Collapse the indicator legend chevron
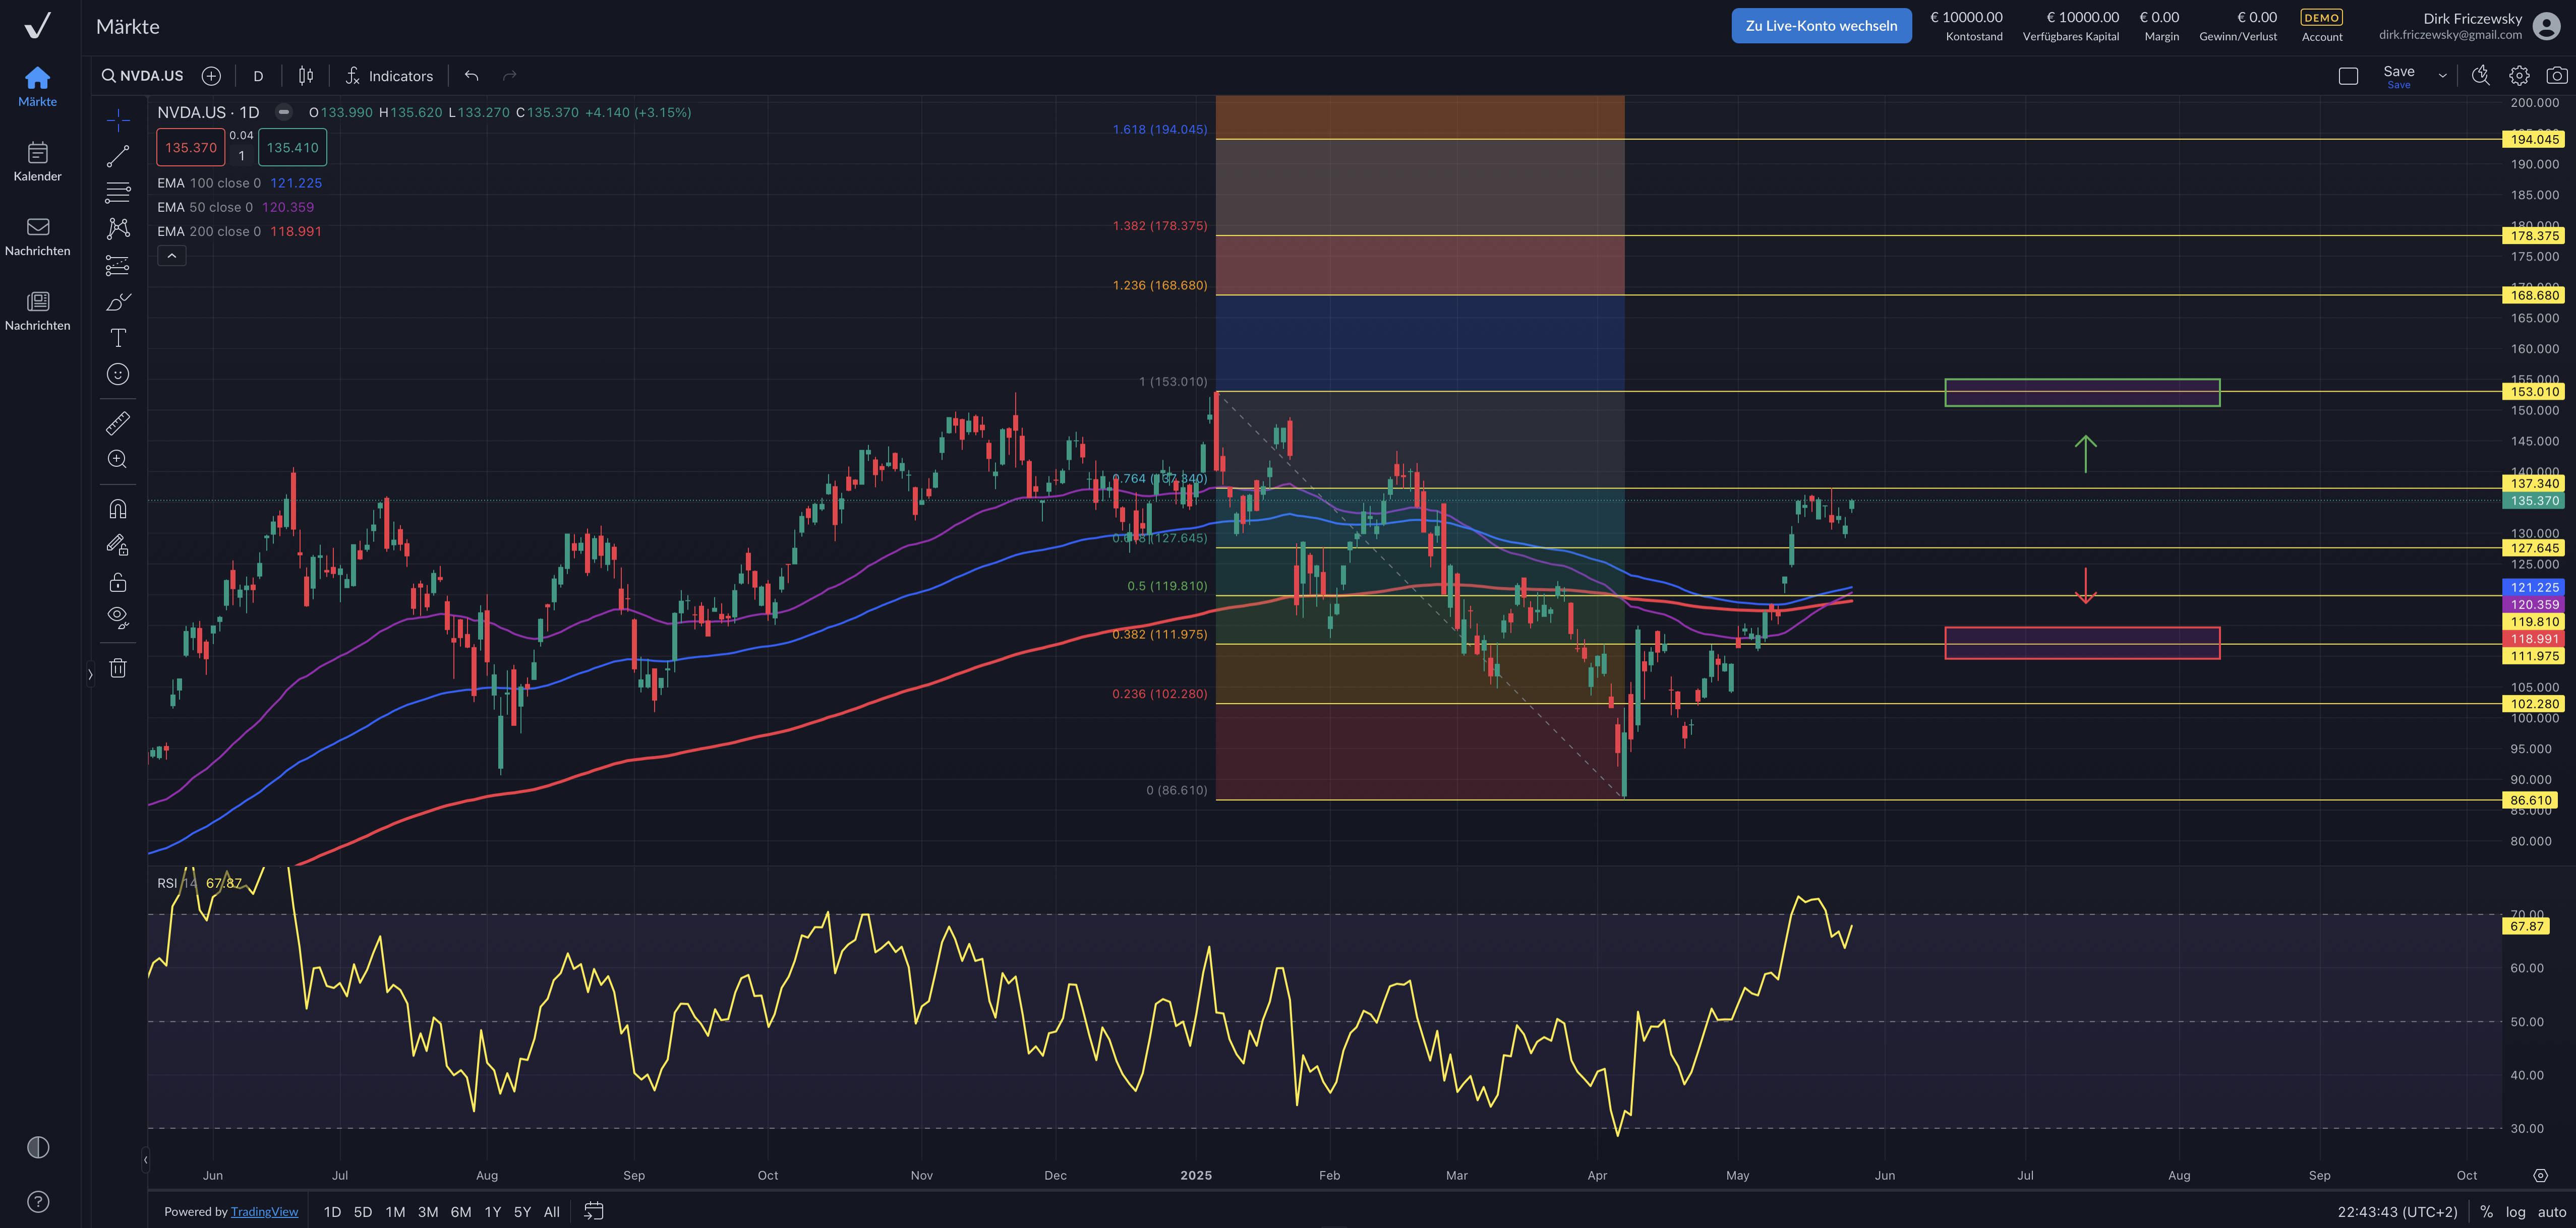Viewport: 2576px width, 1228px height. click(x=171, y=256)
